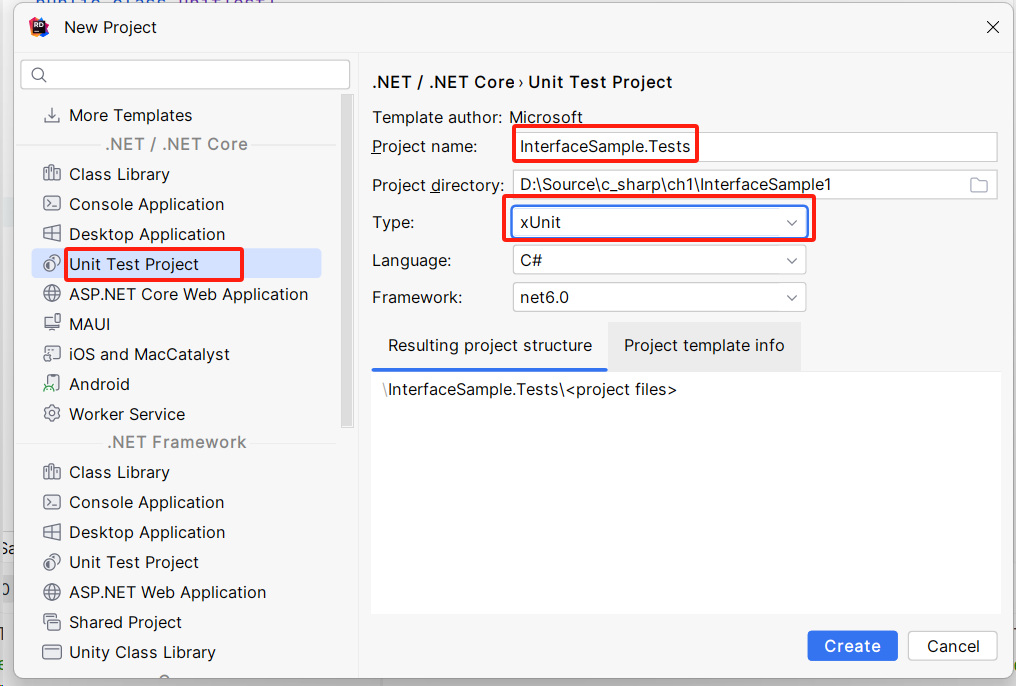
Task: Click the \InterfaceSample.Tests\<project files> path text
Action: 529,389
